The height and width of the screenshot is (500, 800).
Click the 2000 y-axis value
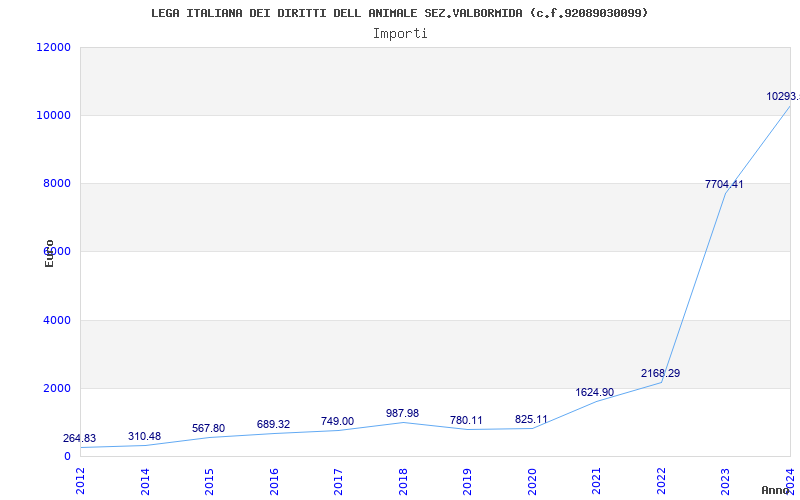pos(56,388)
